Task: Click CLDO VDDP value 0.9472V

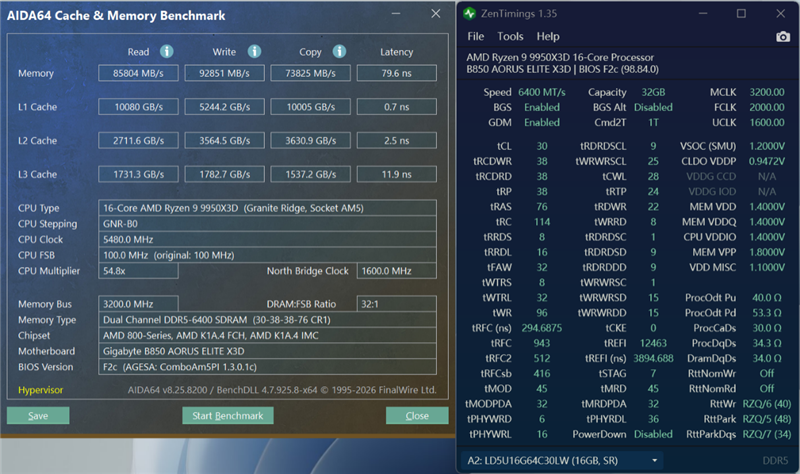Action: click(767, 161)
